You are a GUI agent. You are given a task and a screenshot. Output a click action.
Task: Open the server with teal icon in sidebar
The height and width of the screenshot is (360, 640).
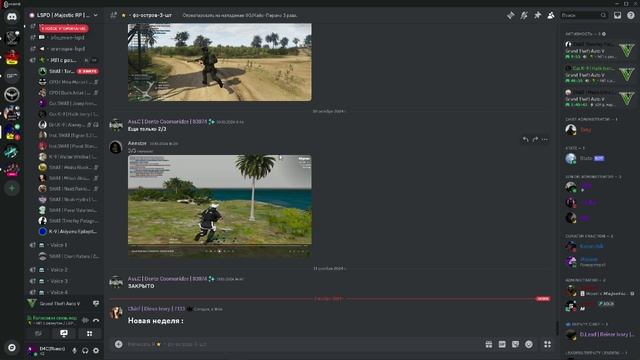[12, 151]
